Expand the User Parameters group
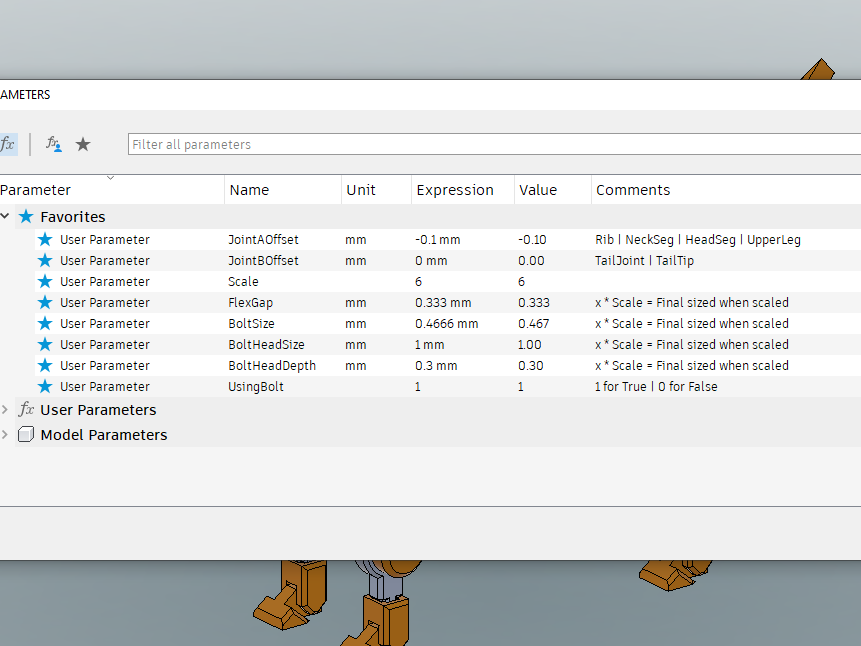This screenshot has height=646, width=861. [x=5, y=410]
